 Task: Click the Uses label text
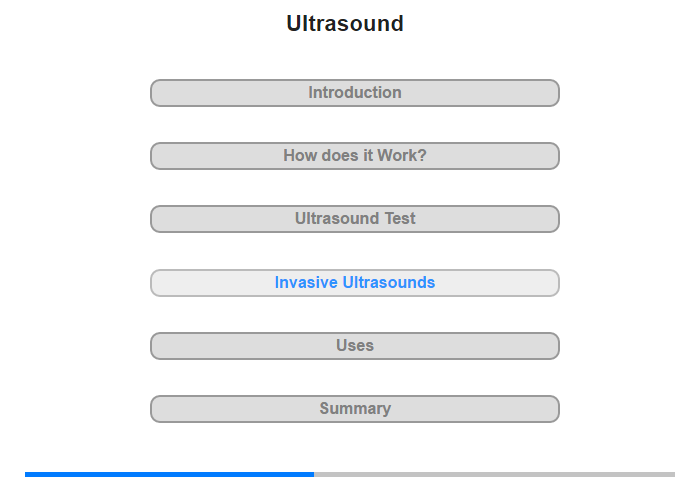pos(354,345)
